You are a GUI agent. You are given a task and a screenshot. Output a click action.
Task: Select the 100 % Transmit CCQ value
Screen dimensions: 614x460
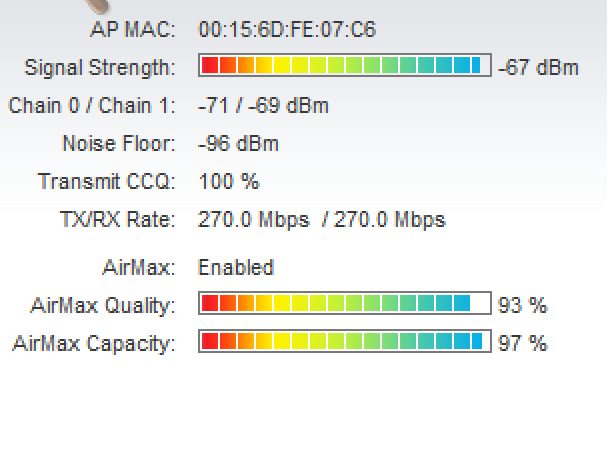click(229, 182)
